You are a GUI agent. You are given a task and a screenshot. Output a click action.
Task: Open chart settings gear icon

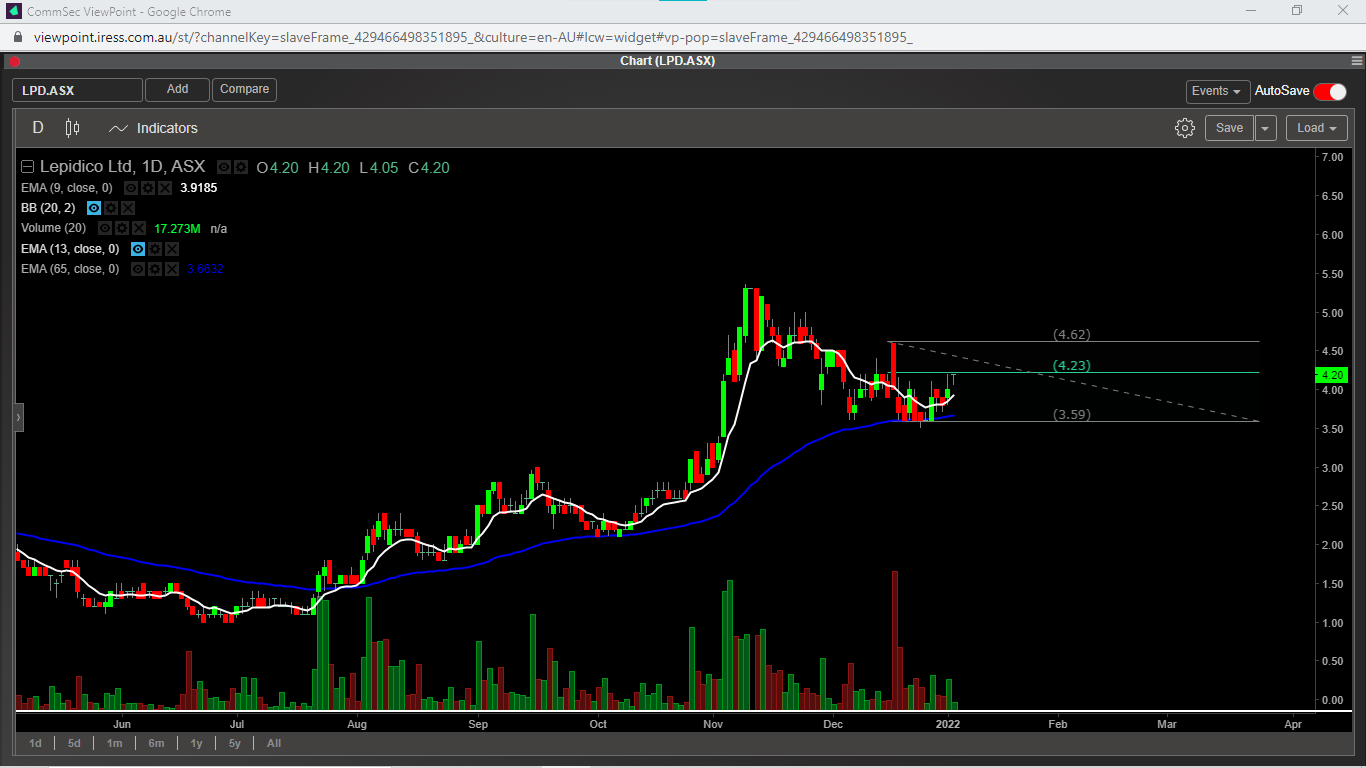tap(1185, 128)
